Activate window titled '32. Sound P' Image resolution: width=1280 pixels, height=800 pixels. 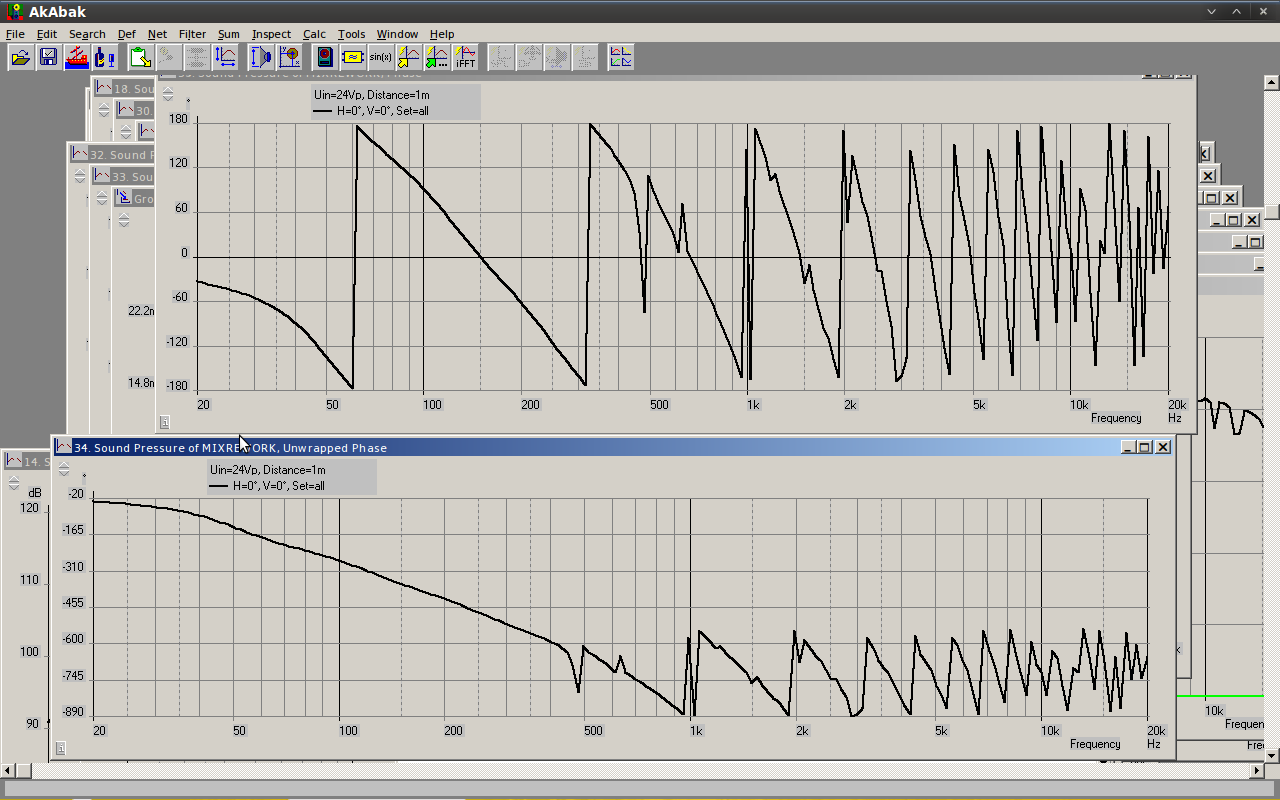click(112, 155)
